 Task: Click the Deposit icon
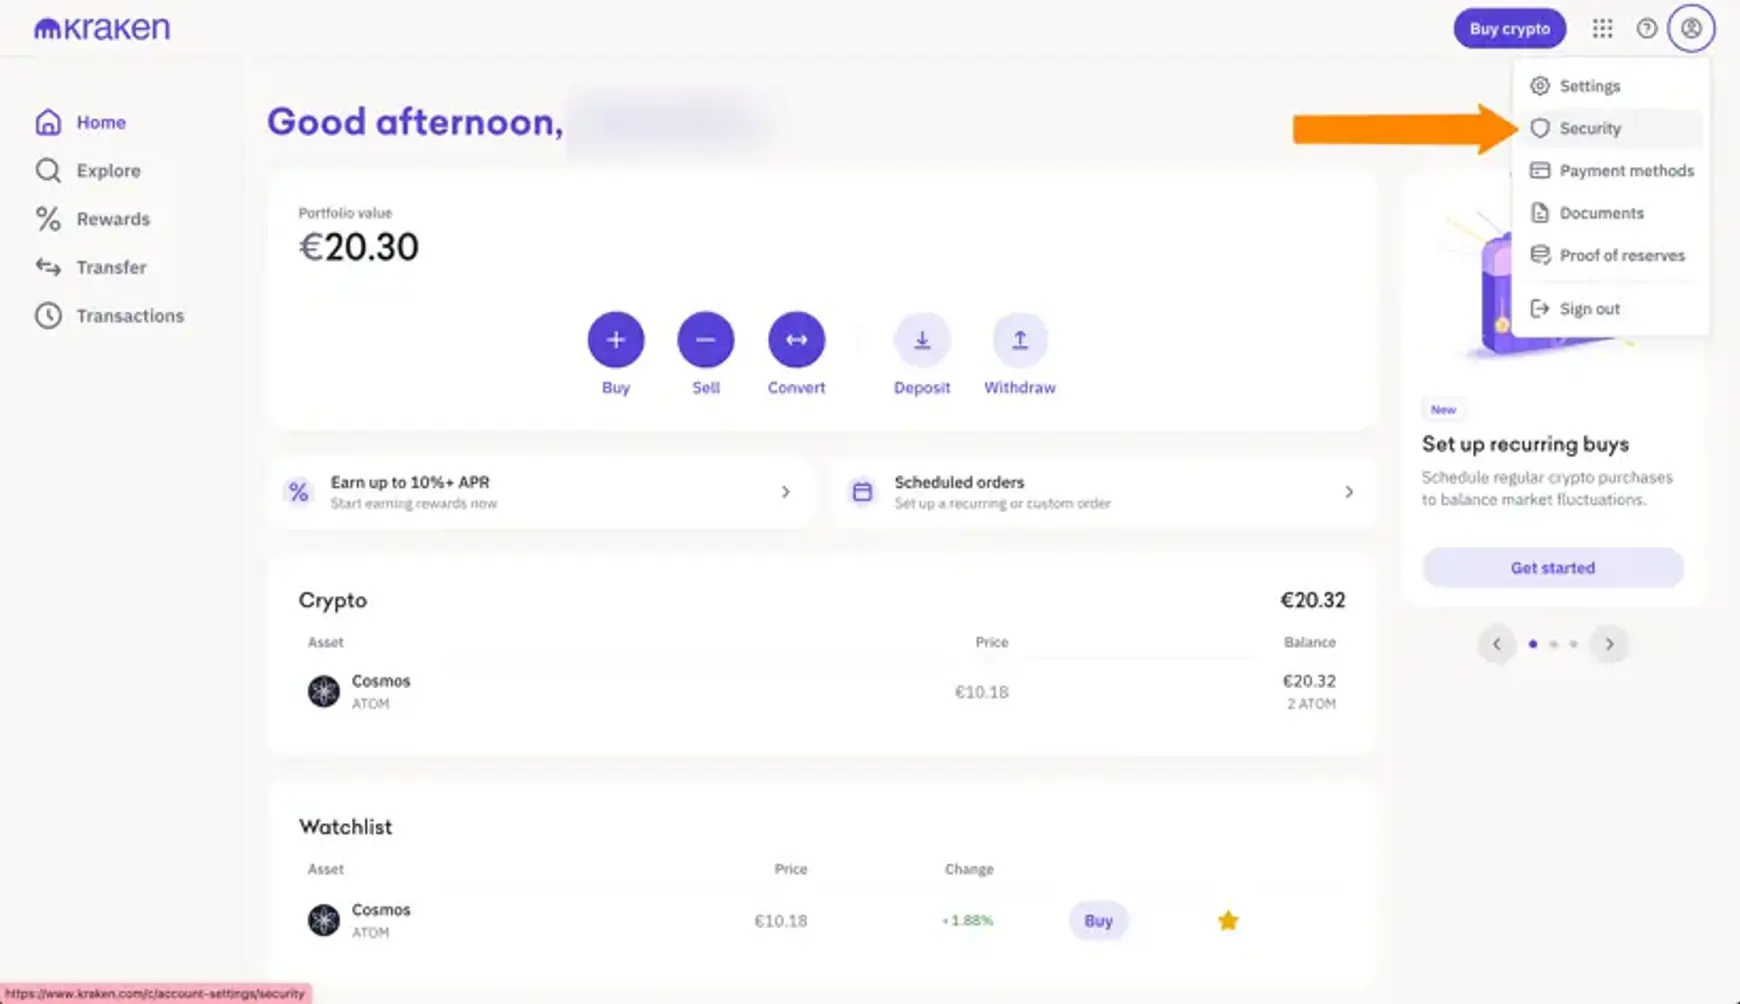pyautogui.click(x=921, y=340)
